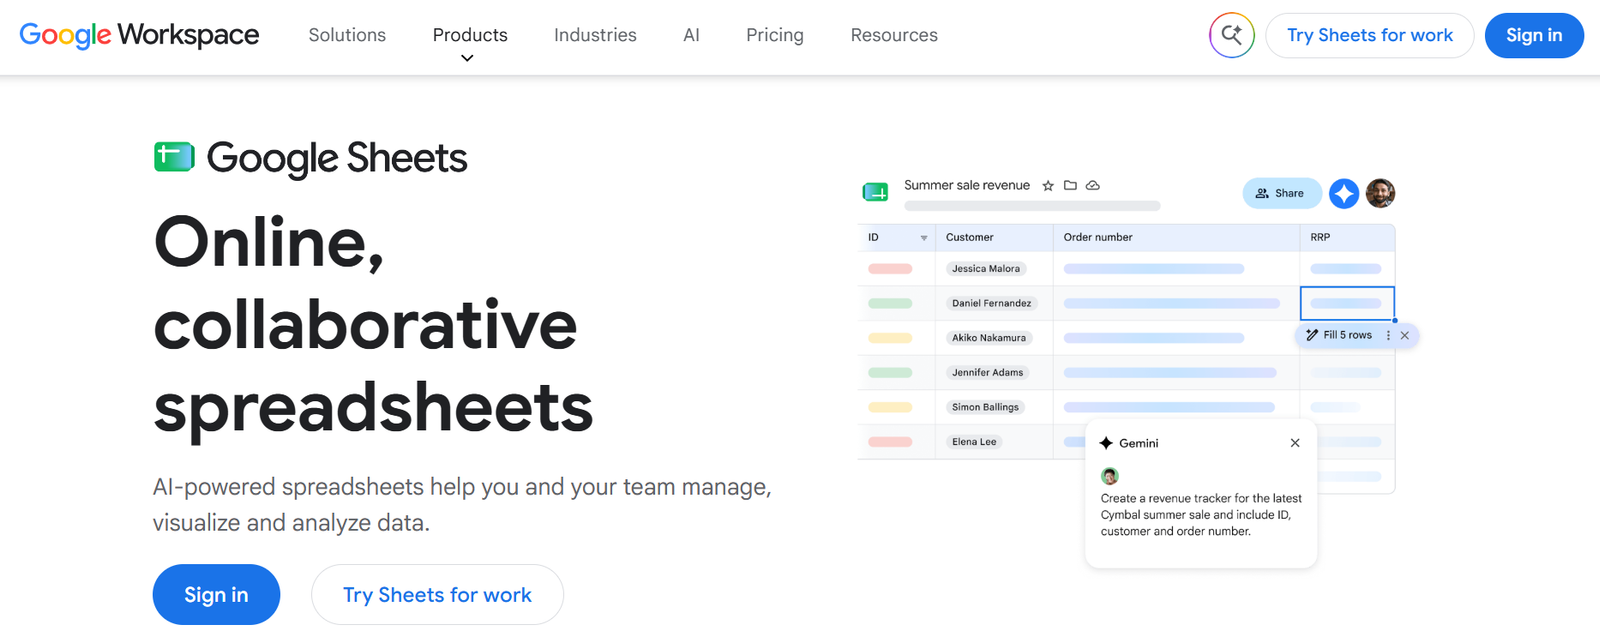Click the pencil icon on Fill 5 rows chip
This screenshot has width=1600, height=643.
(x=1312, y=335)
